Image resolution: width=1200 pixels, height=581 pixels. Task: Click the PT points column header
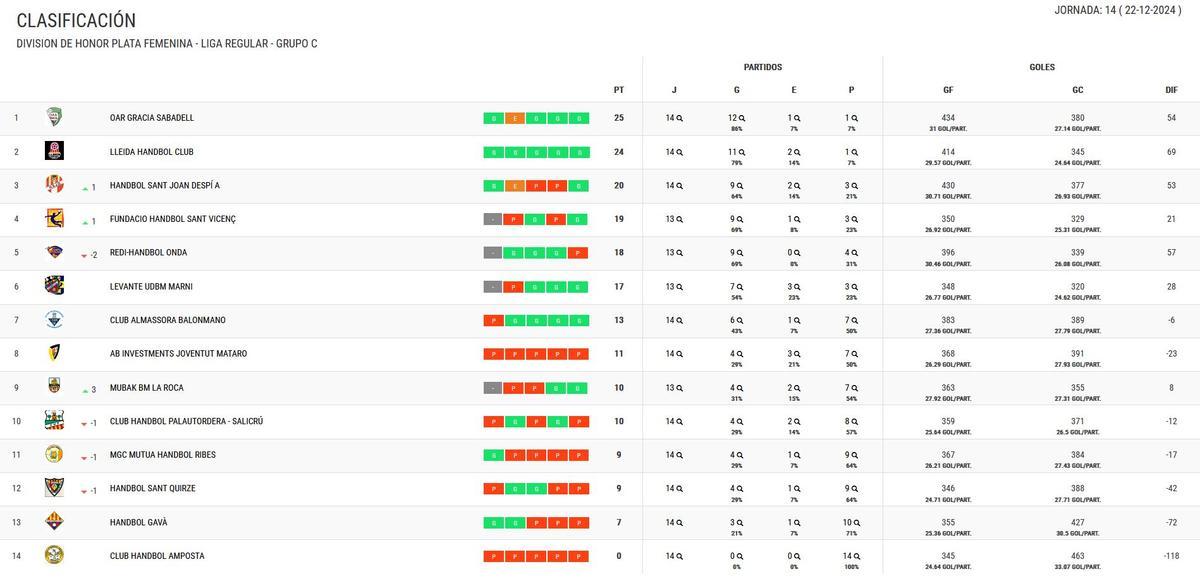tap(619, 90)
